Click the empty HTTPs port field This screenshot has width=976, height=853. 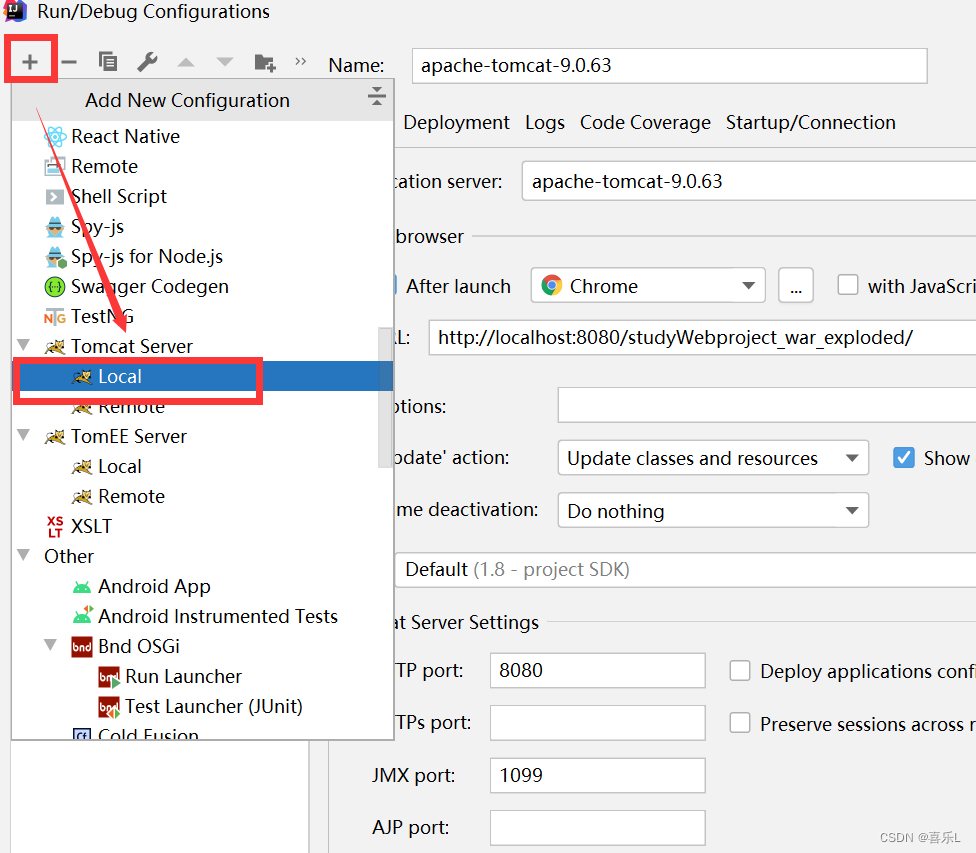pos(598,723)
